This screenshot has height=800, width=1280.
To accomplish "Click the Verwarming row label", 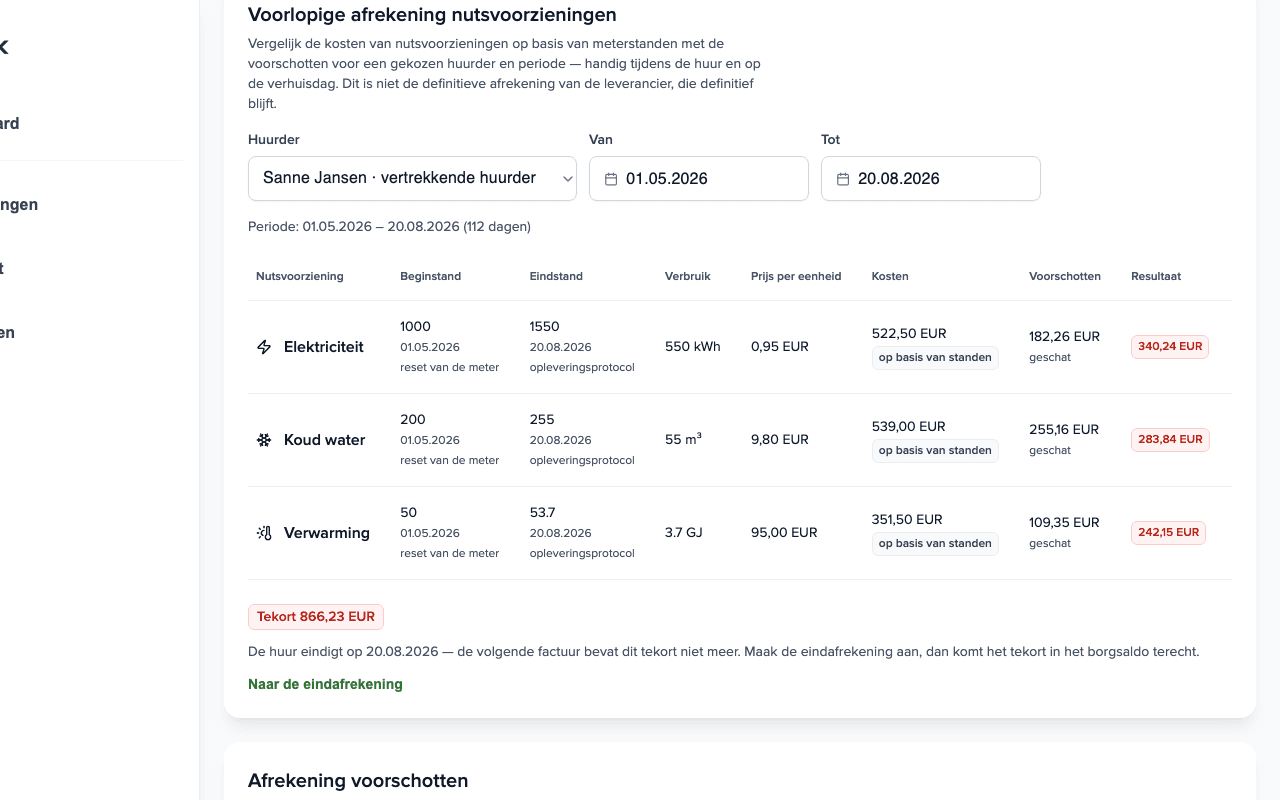I will coord(327,533).
